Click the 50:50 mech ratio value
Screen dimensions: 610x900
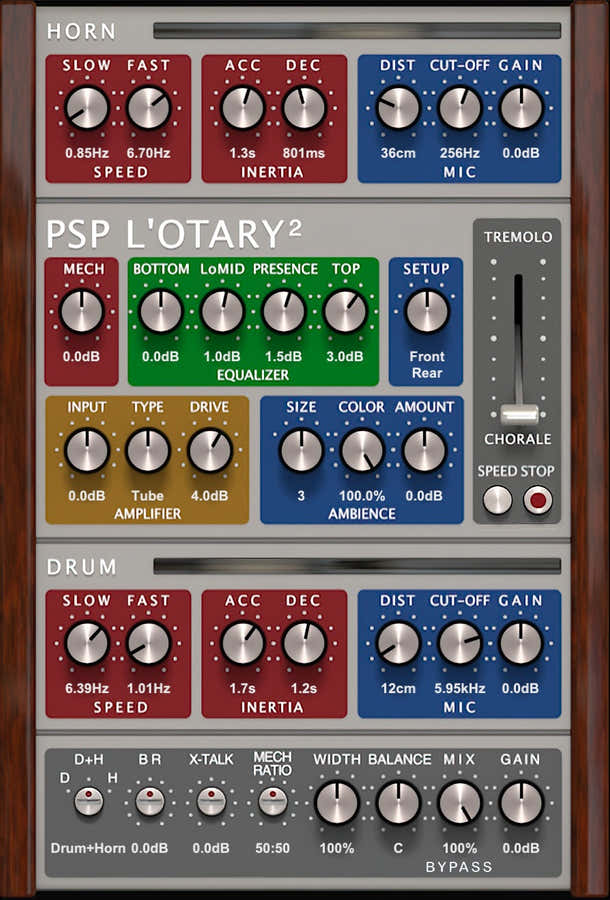273,848
